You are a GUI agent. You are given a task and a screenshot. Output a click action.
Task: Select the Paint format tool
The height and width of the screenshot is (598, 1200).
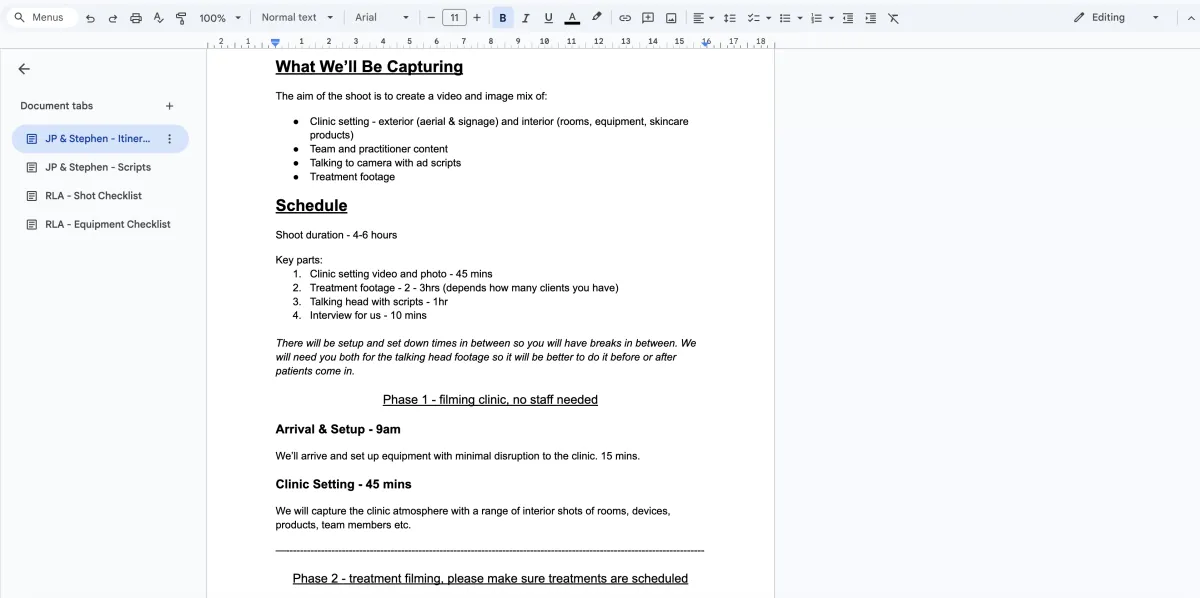click(x=181, y=18)
